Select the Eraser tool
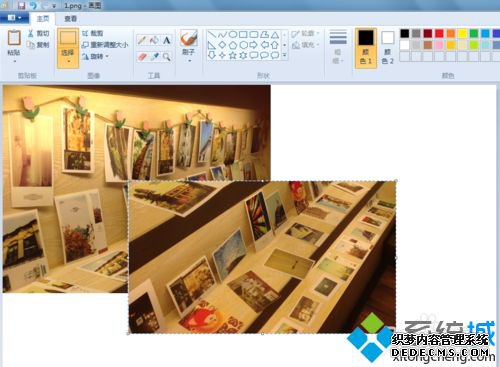The image size is (500, 367). [142, 57]
